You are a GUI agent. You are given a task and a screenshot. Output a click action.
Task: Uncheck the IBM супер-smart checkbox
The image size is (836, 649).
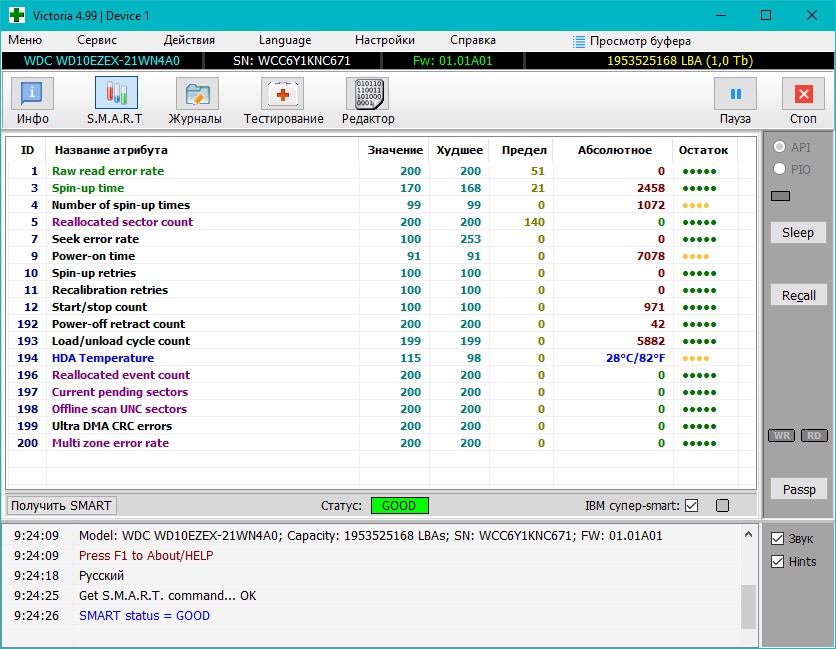692,505
